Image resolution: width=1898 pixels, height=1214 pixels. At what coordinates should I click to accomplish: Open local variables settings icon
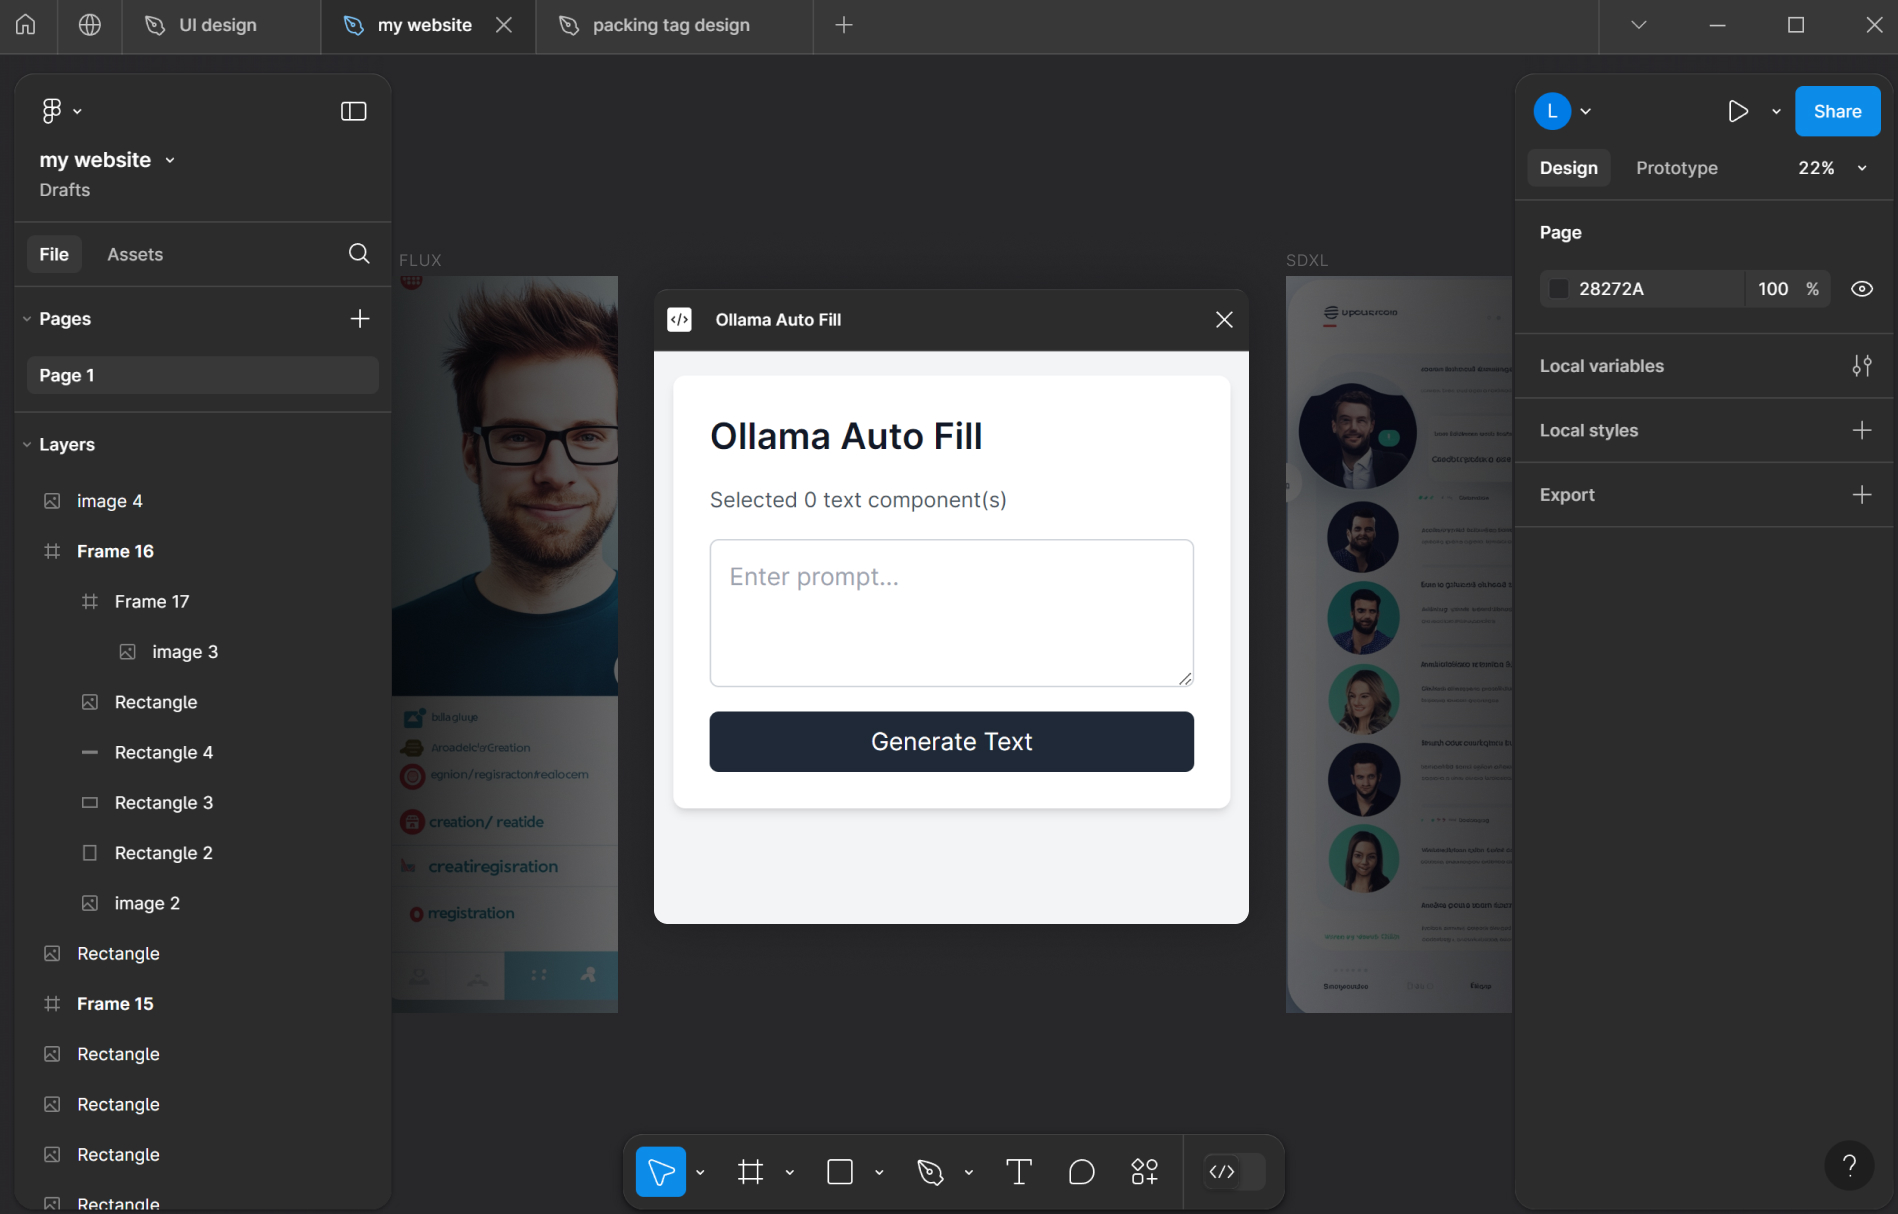coord(1861,366)
